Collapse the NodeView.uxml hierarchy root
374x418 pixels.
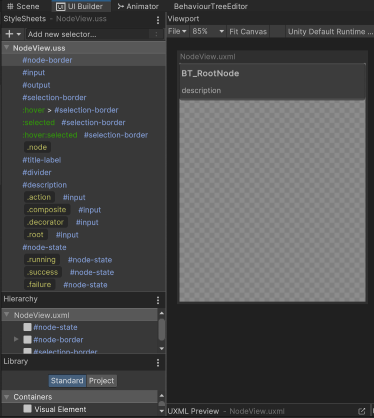click(6, 315)
